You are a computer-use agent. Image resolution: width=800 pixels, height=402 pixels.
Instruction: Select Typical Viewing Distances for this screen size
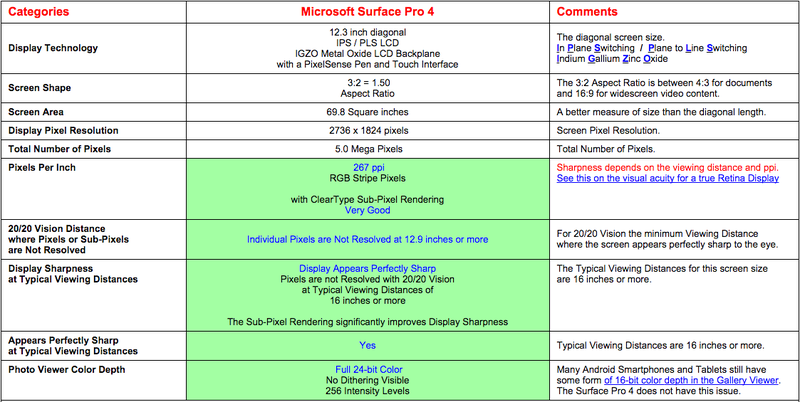pos(662,274)
